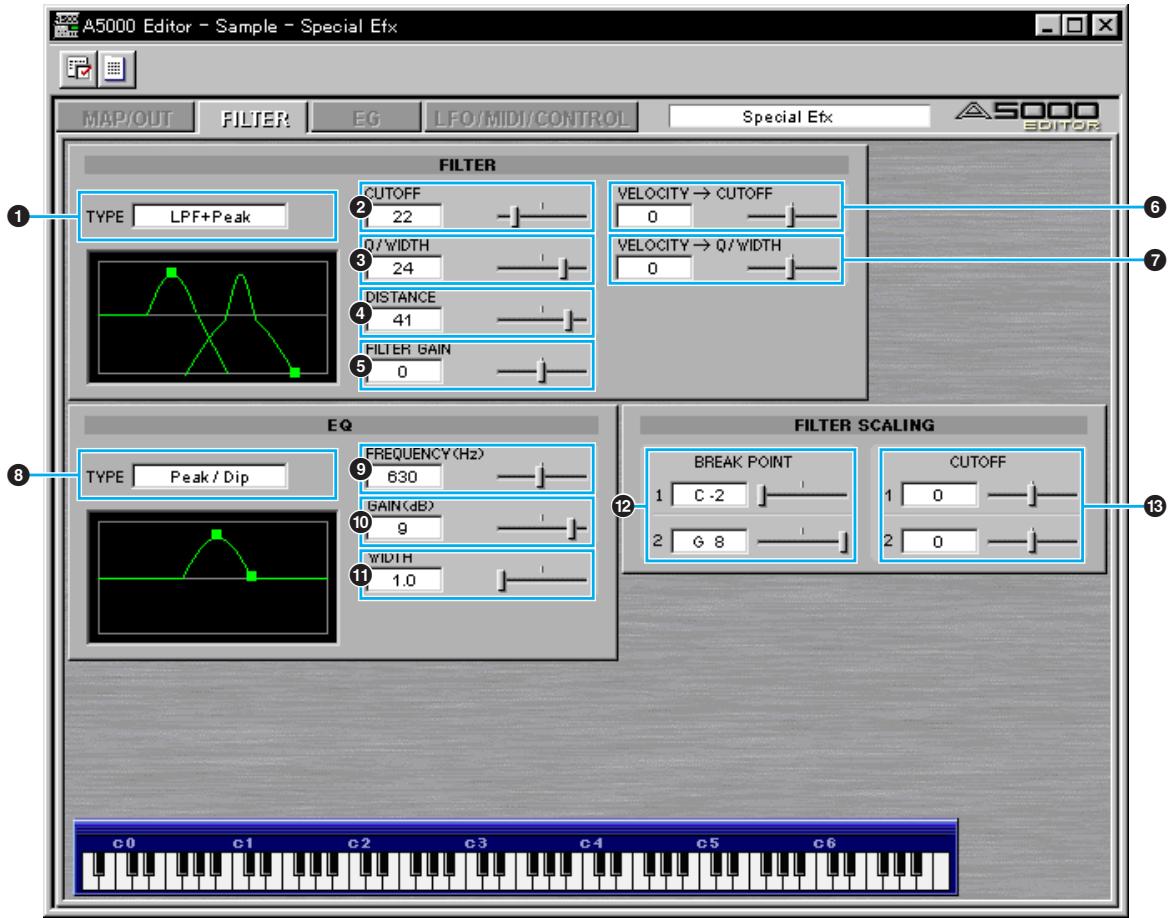Click the EQ FREQUENCY slider handle
Screen dimensions: 1173x918
(x=540, y=477)
